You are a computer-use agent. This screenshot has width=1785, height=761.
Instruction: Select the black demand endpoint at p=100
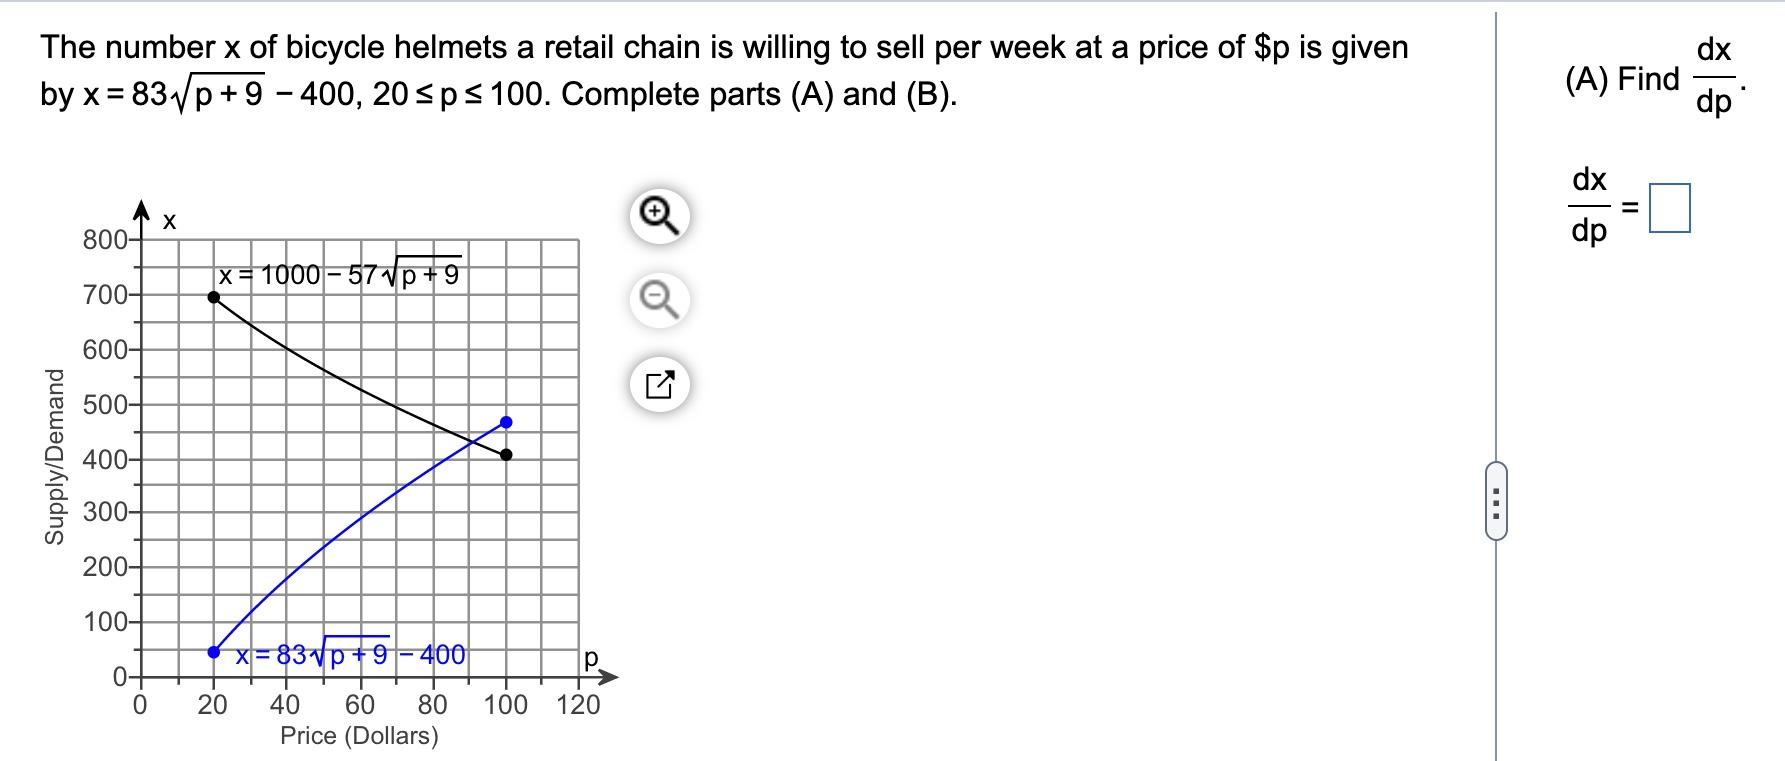point(506,455)
